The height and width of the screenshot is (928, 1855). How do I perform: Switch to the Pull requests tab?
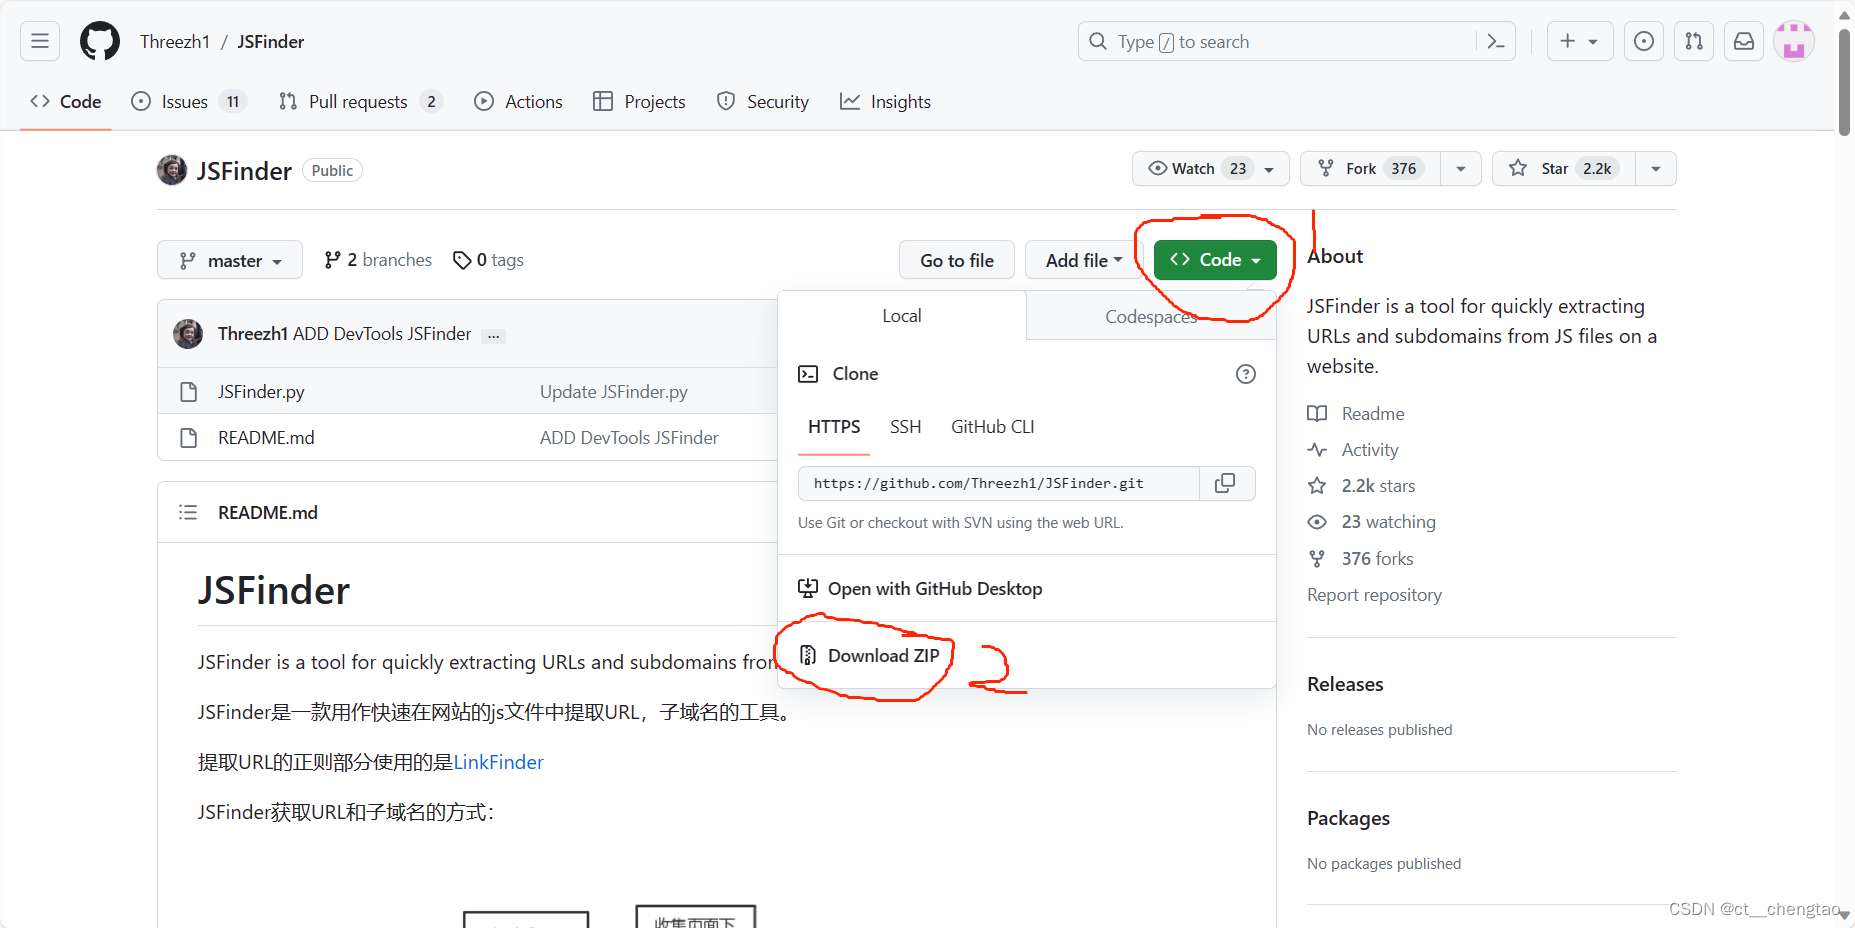click(x=360, y=101)
